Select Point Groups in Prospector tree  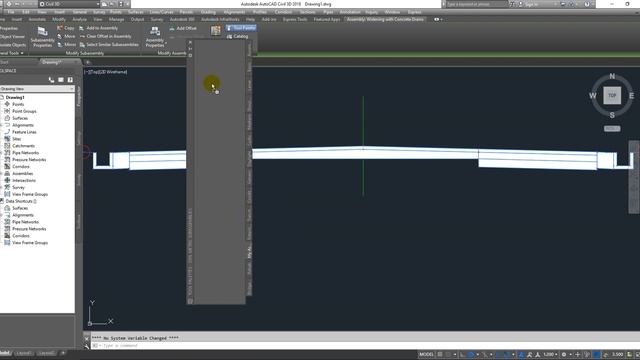point(24,111)
